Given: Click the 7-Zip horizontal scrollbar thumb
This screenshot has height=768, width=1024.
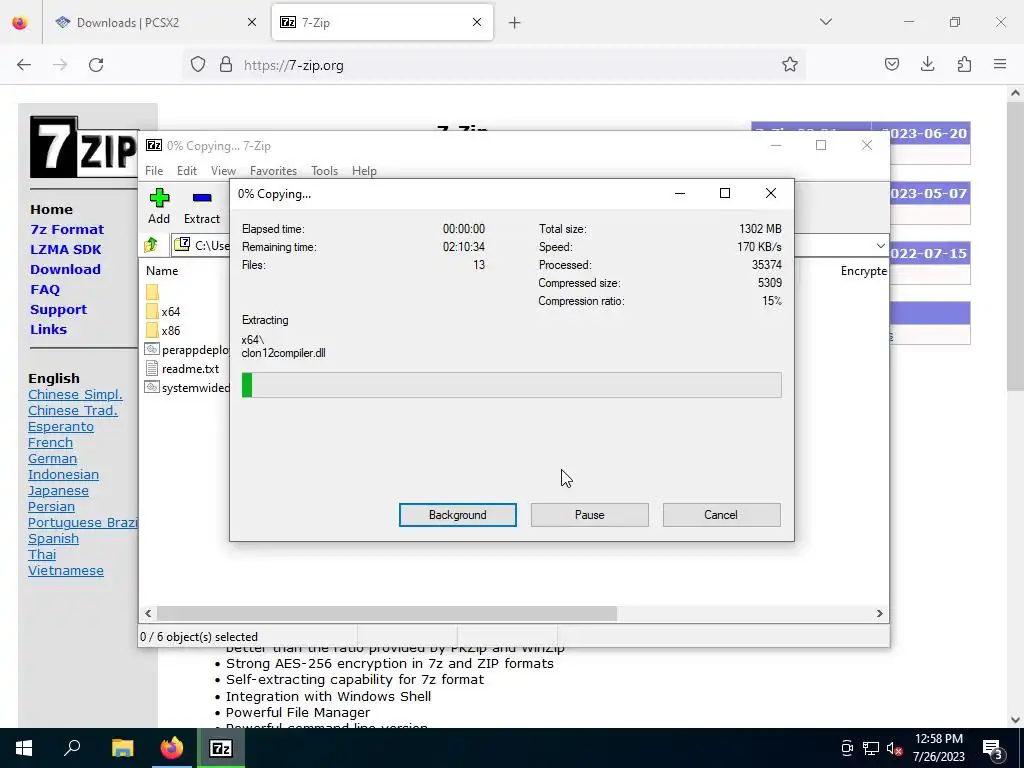Looking at the screenshot, I should (x=387, y=613).
